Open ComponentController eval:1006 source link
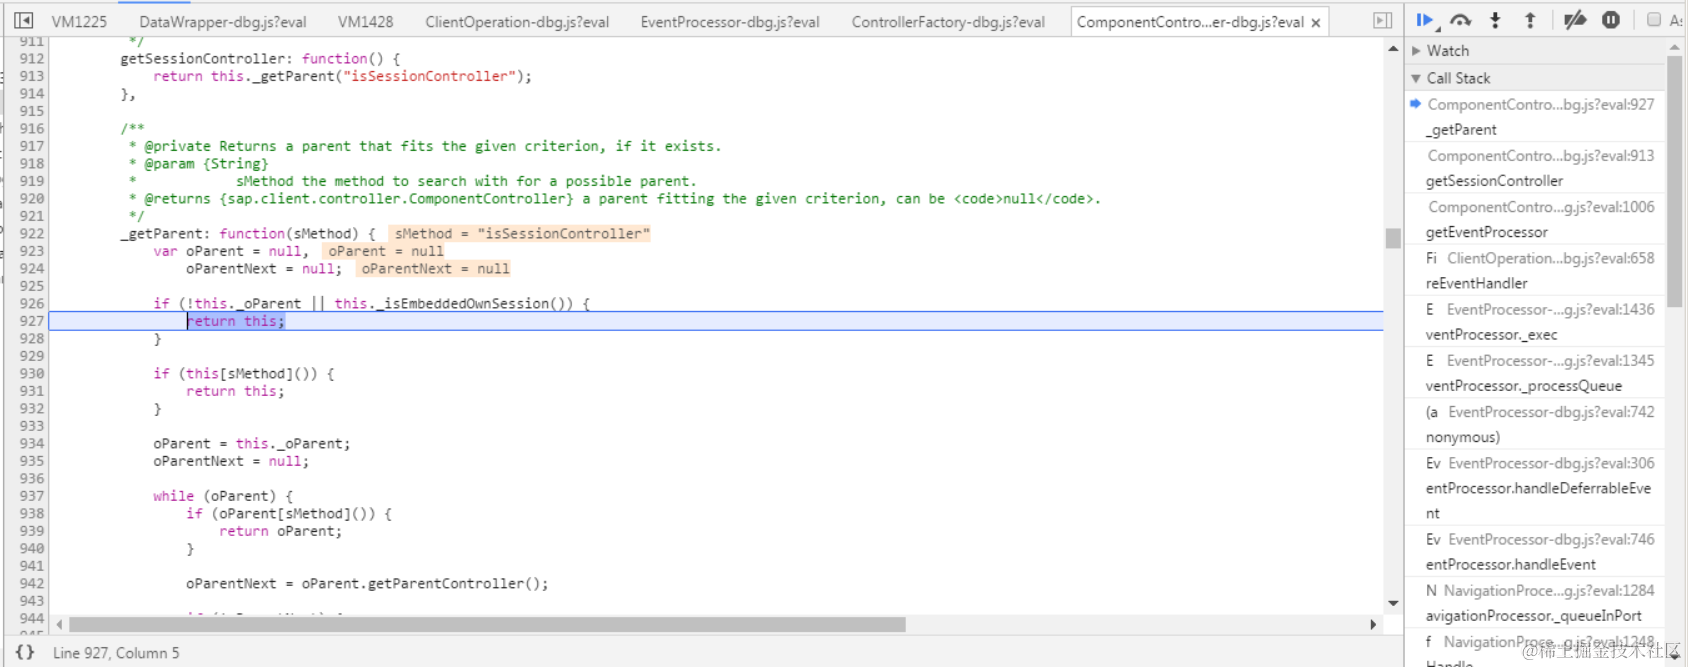This screenshot has width=1688, height=667. pos(1541,206)
